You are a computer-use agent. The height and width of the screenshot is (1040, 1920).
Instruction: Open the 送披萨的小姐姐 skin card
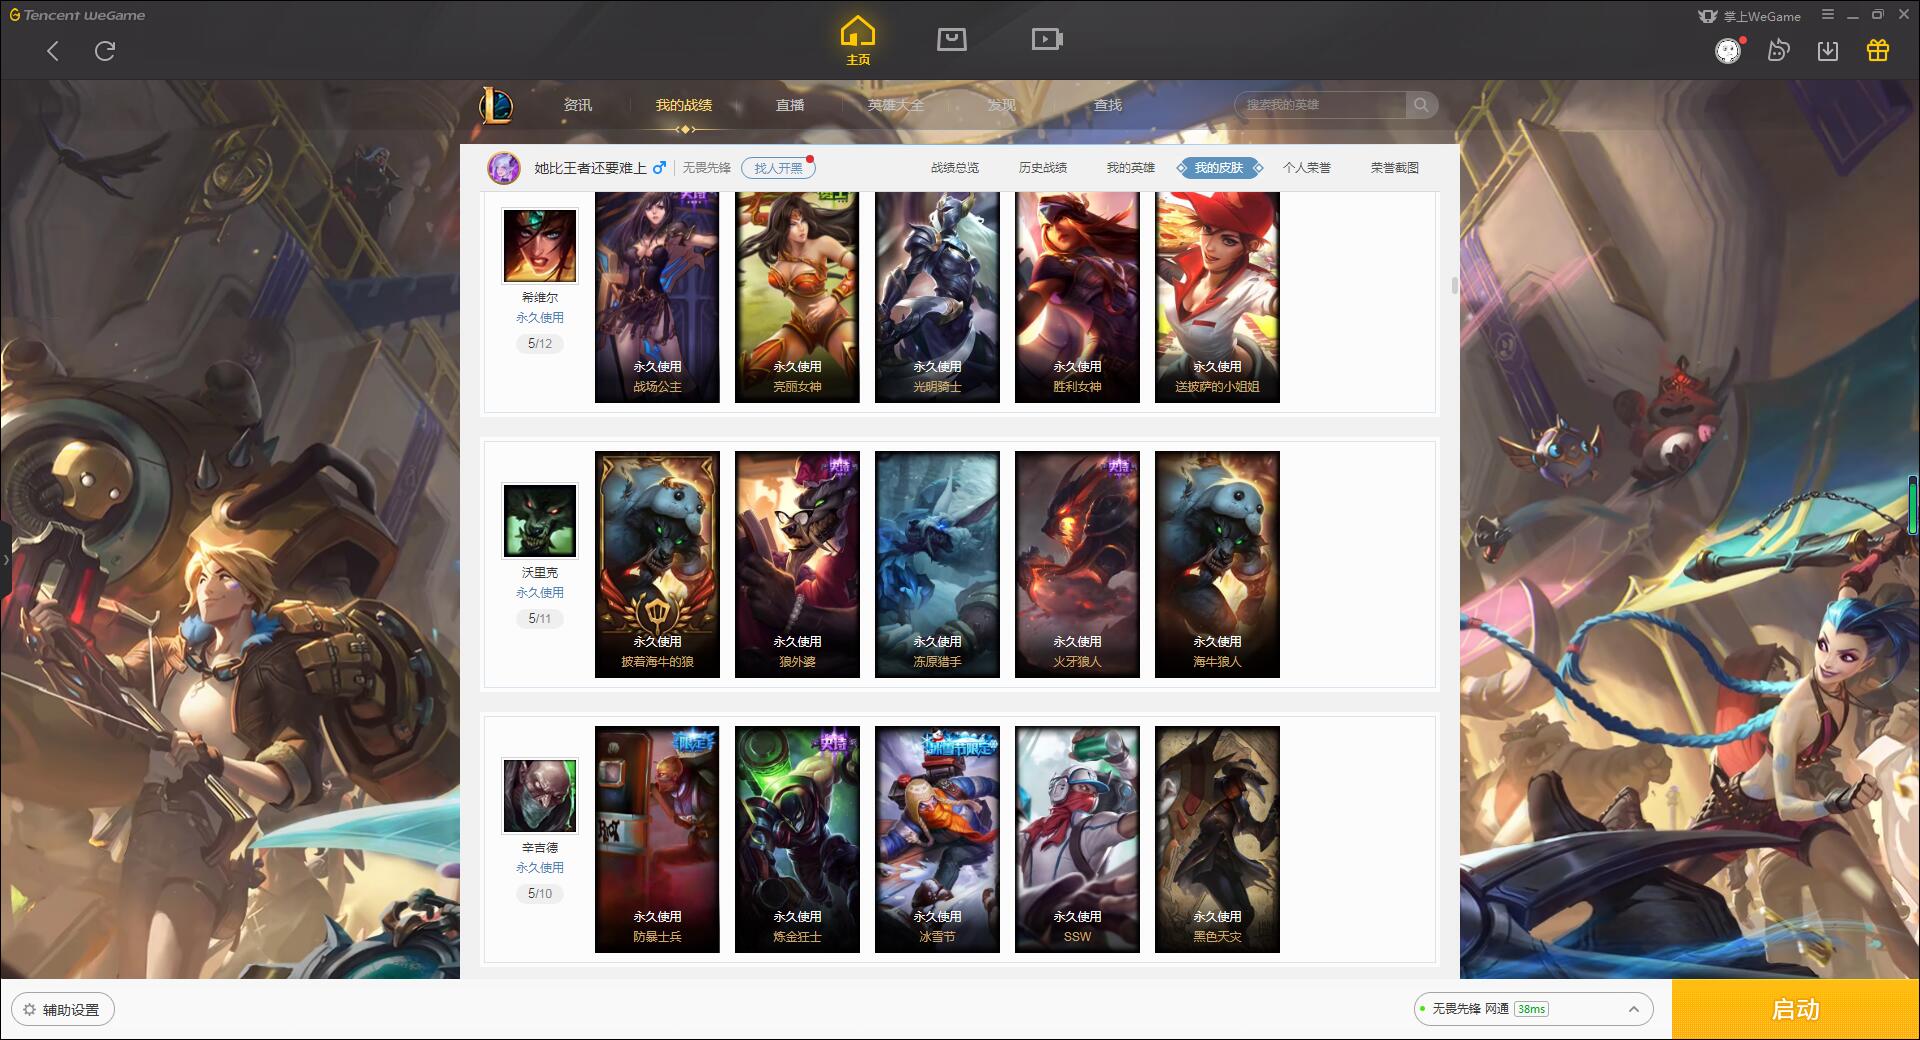(x=1217, y=297)
